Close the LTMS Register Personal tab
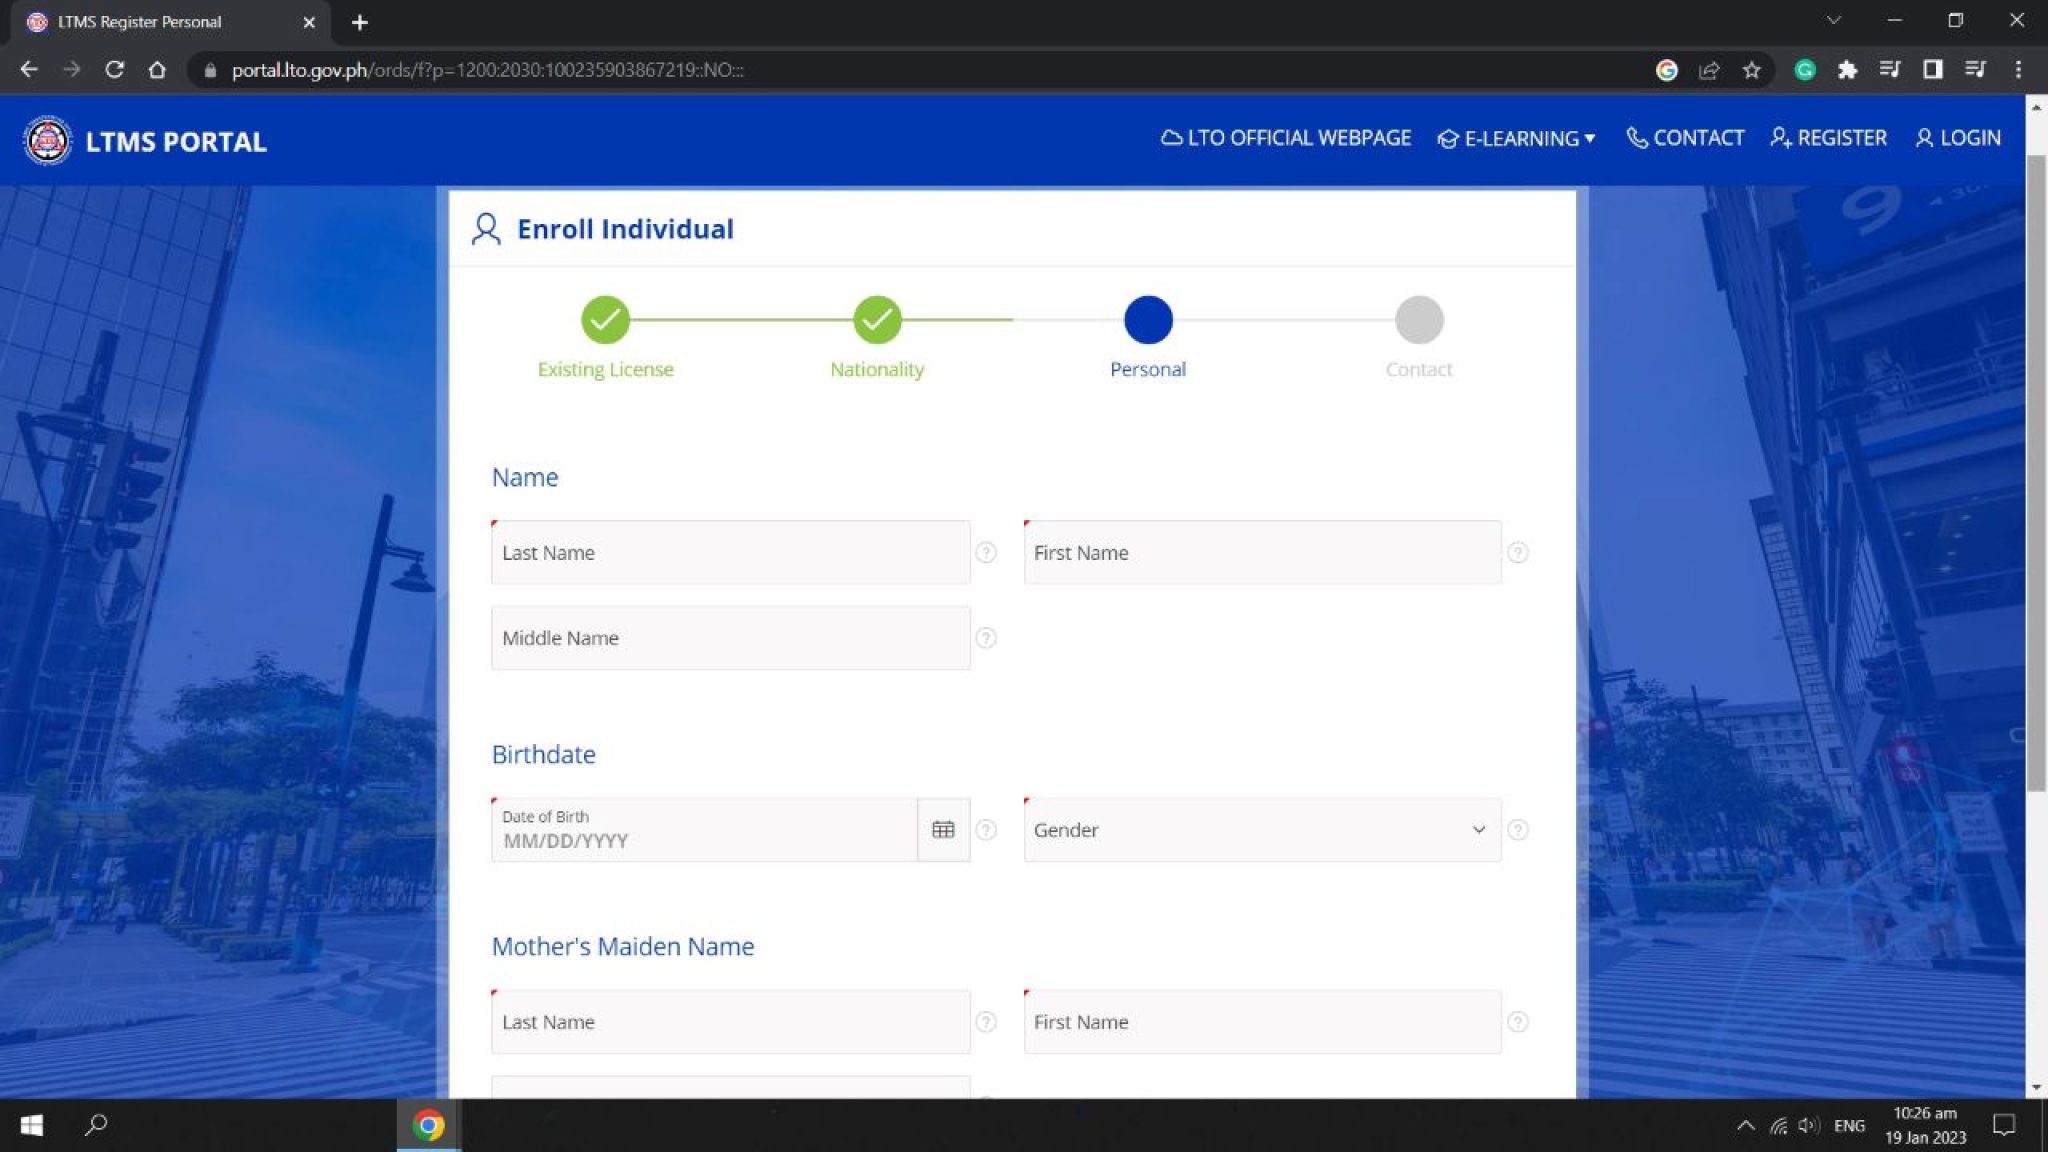This screenshot has height=1152, width=2048. 309,22
